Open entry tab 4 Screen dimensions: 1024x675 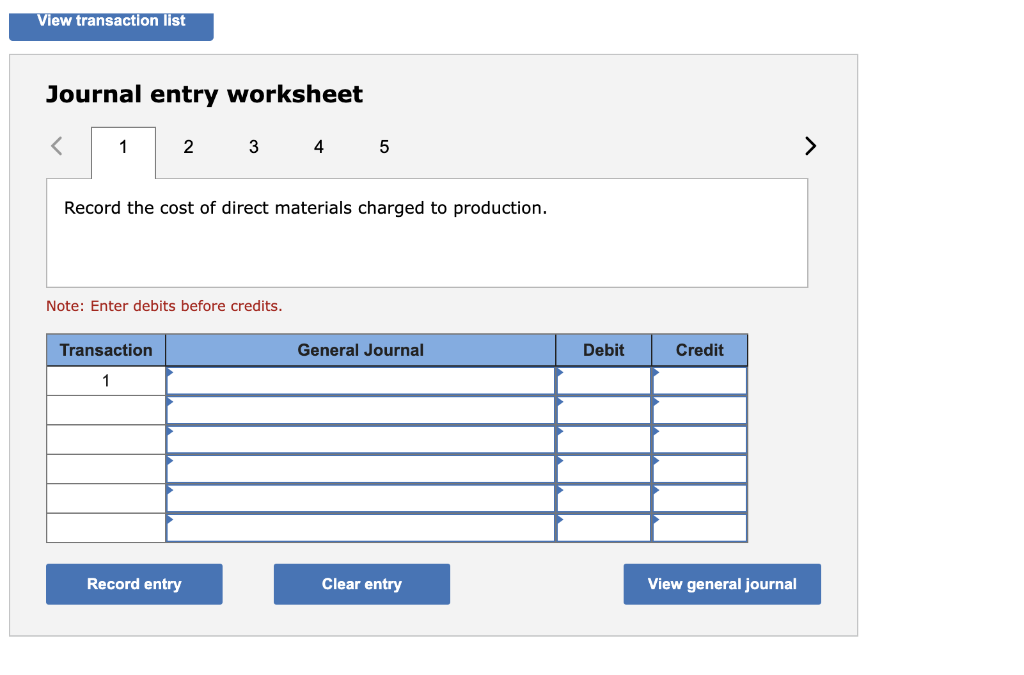(x=319, y=147)
